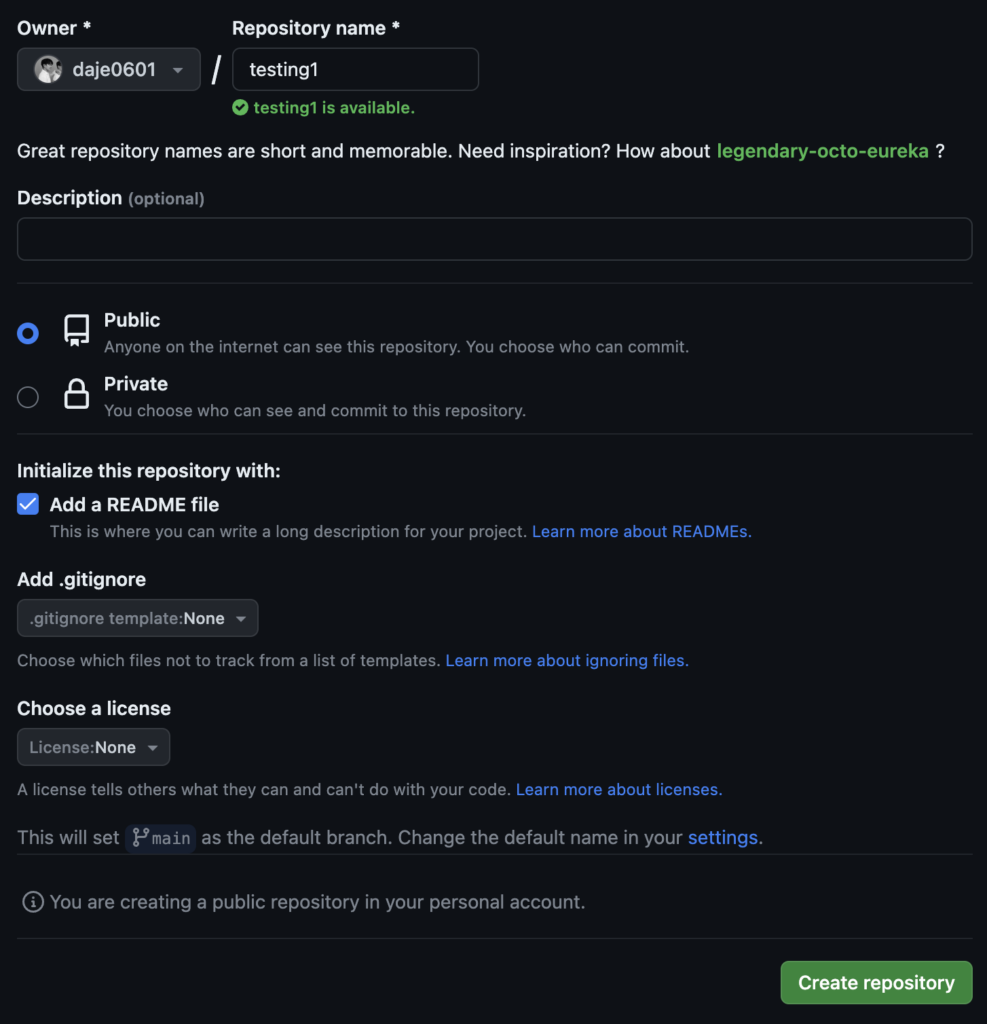The height and width of the screenshot is (1024, 987).
Task: Open Learn more about ignoring files link
Action: pos(567,660)
